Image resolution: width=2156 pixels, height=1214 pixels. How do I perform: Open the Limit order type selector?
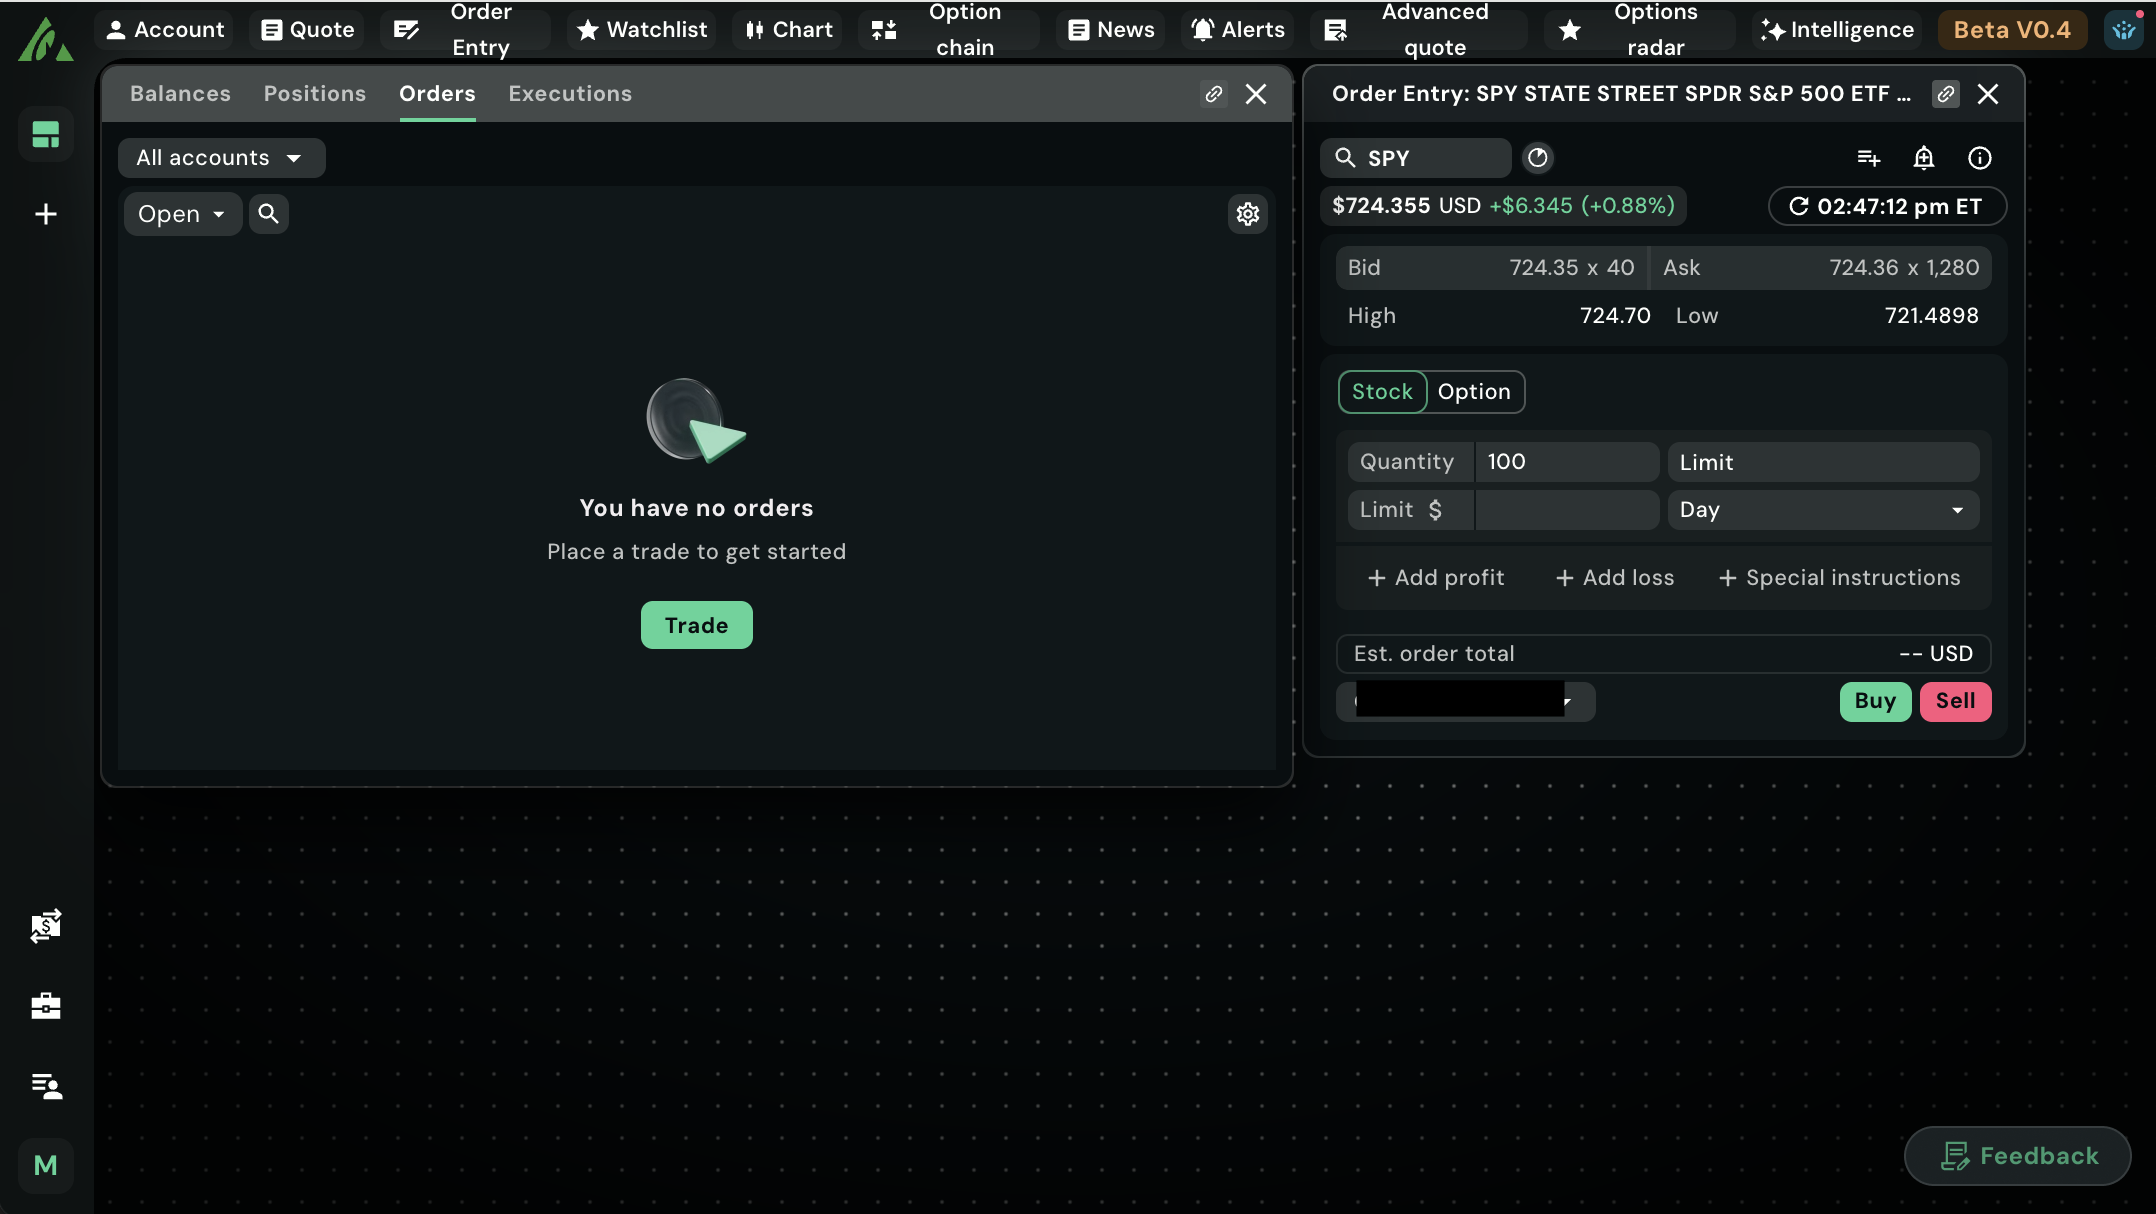click(x=1823, y=462)
